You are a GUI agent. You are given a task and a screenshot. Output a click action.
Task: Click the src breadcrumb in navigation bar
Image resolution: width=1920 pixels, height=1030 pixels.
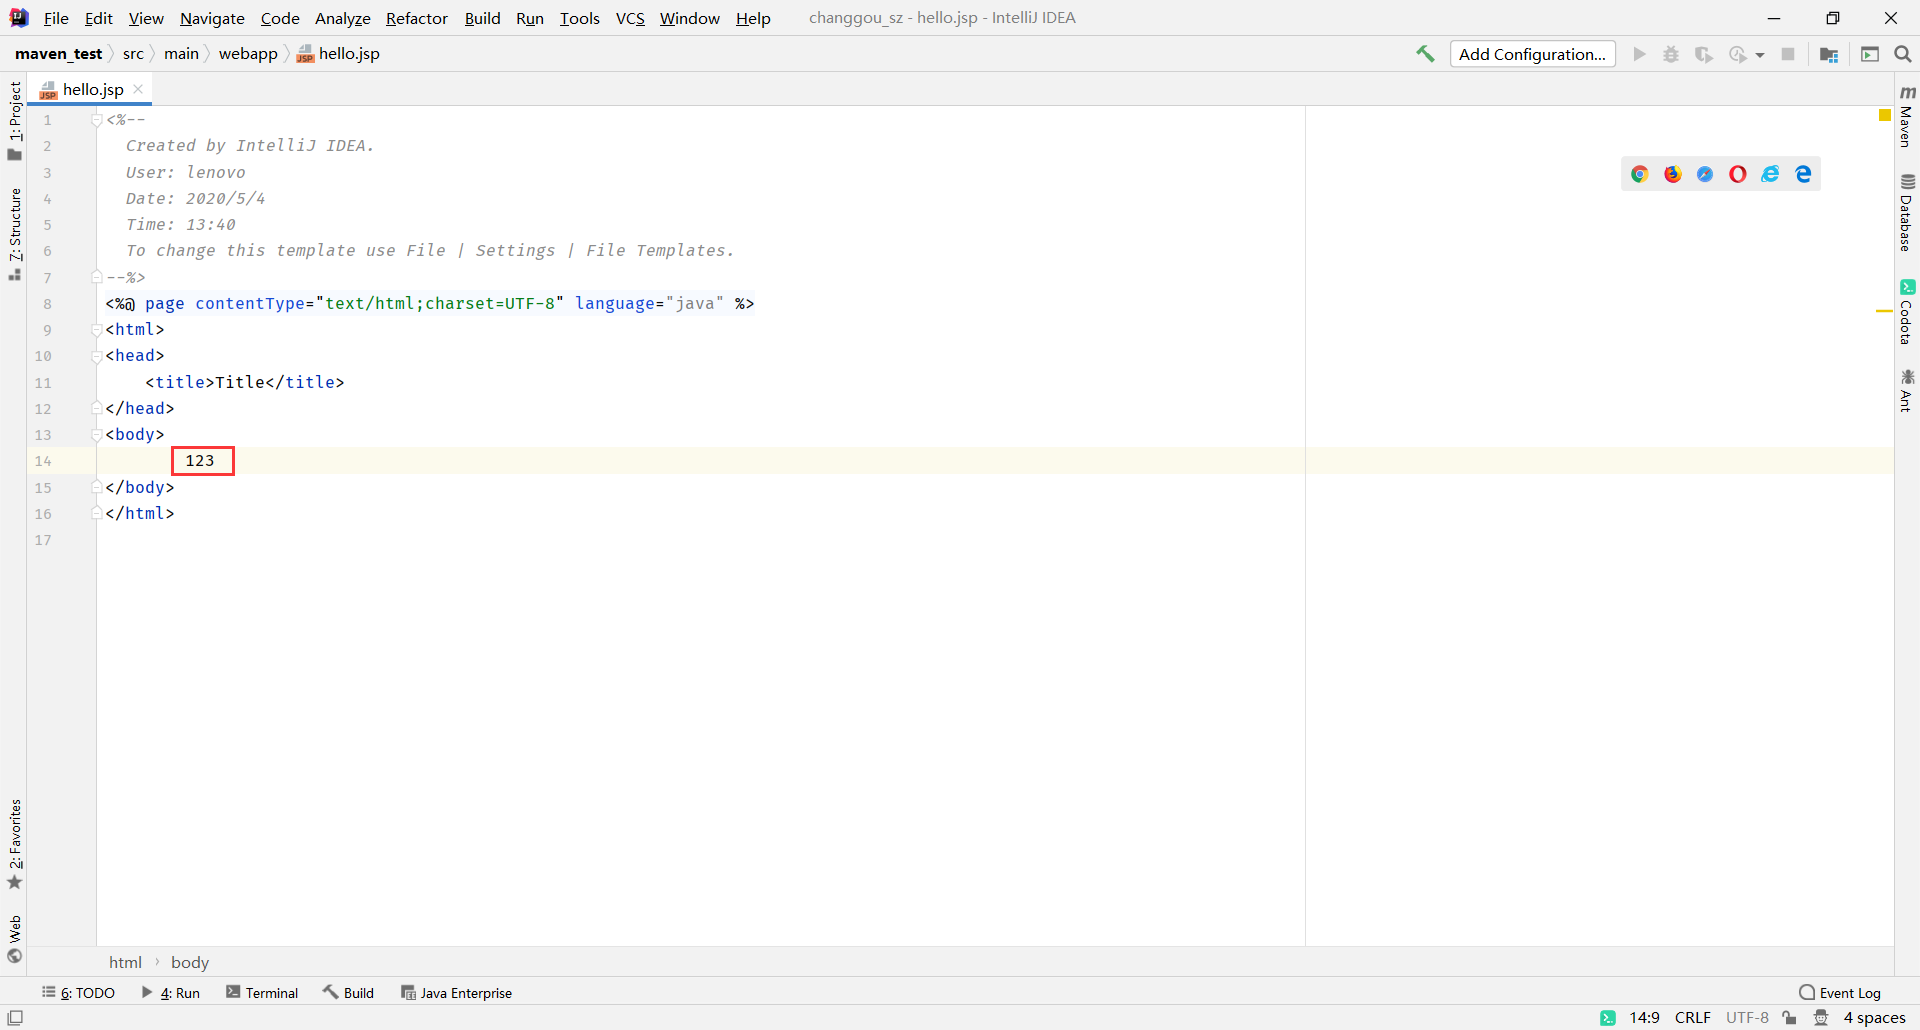coord(133,54)
